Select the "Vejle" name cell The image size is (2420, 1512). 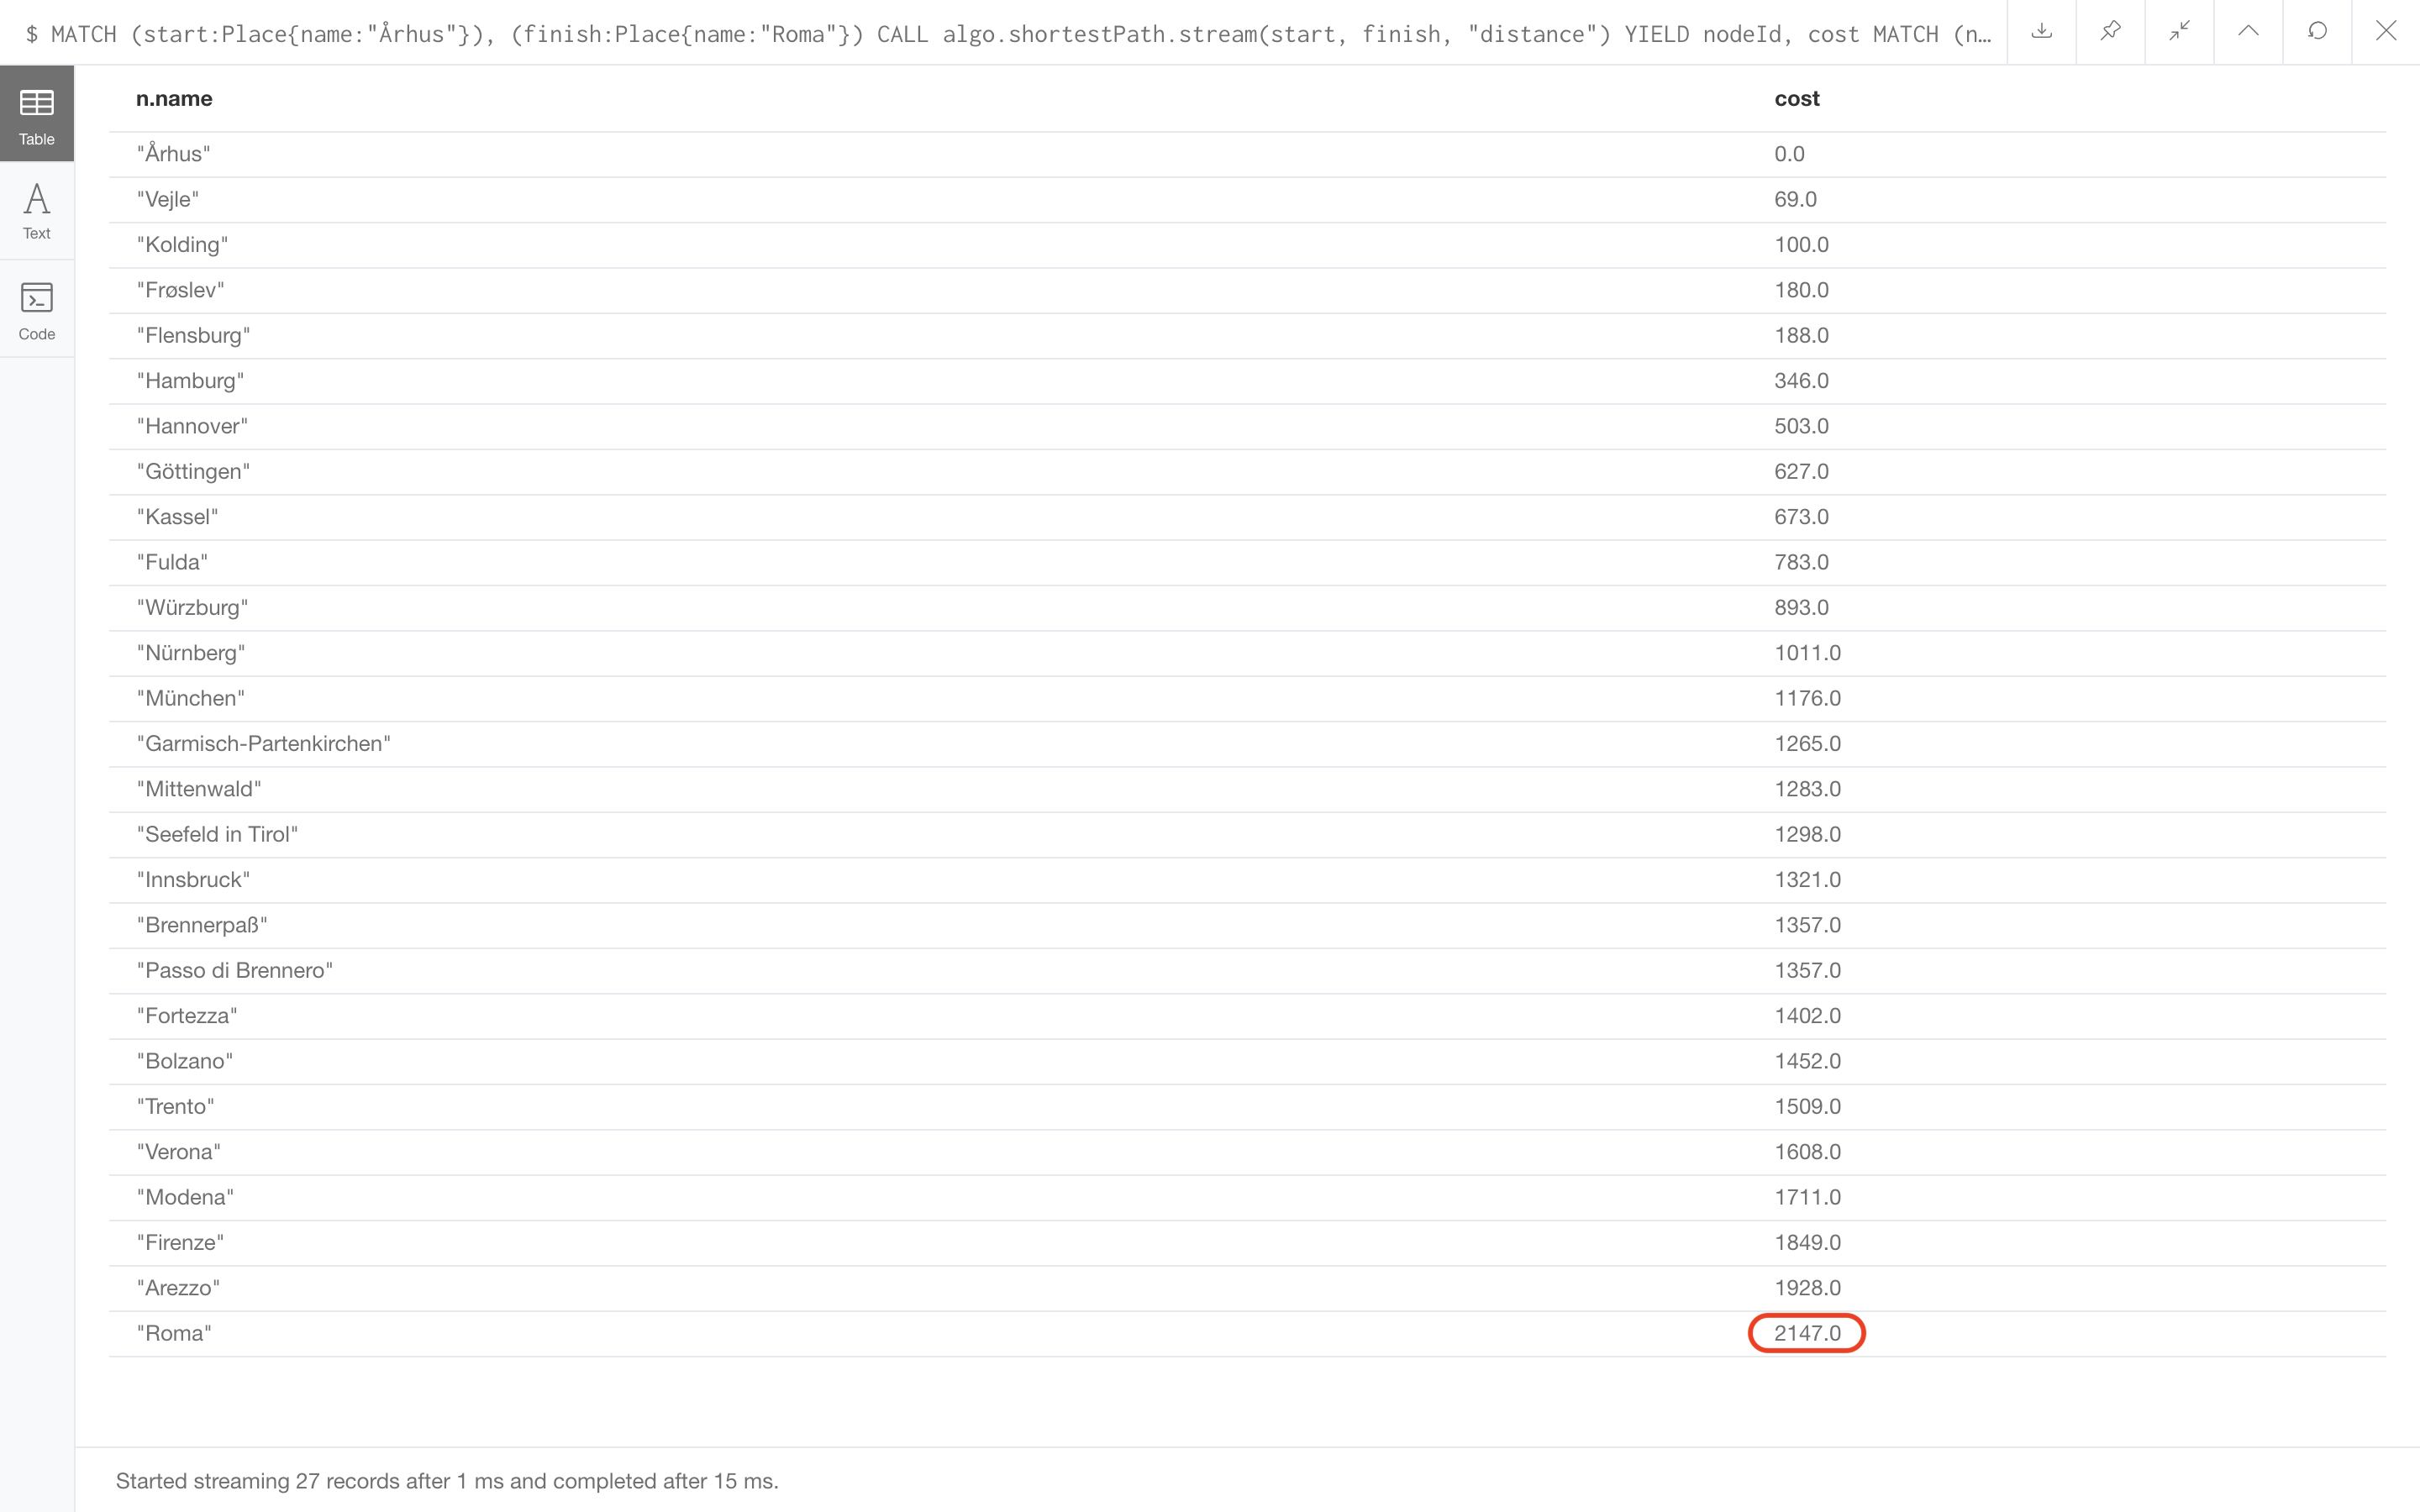tap(168, 199)
